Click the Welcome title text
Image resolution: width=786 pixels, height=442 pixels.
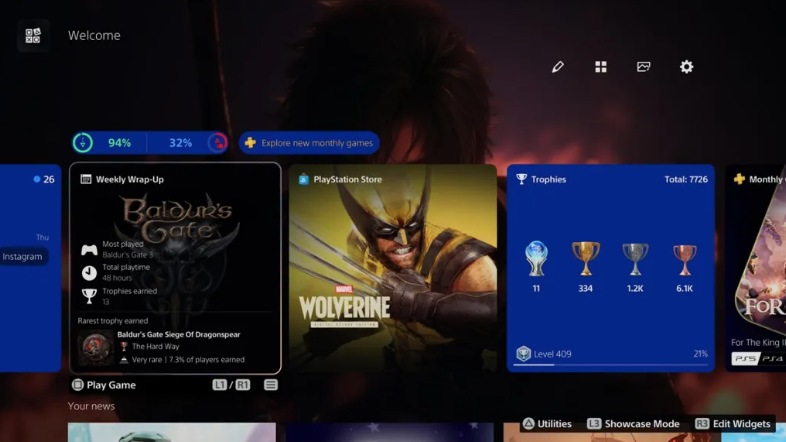(94, 36)
